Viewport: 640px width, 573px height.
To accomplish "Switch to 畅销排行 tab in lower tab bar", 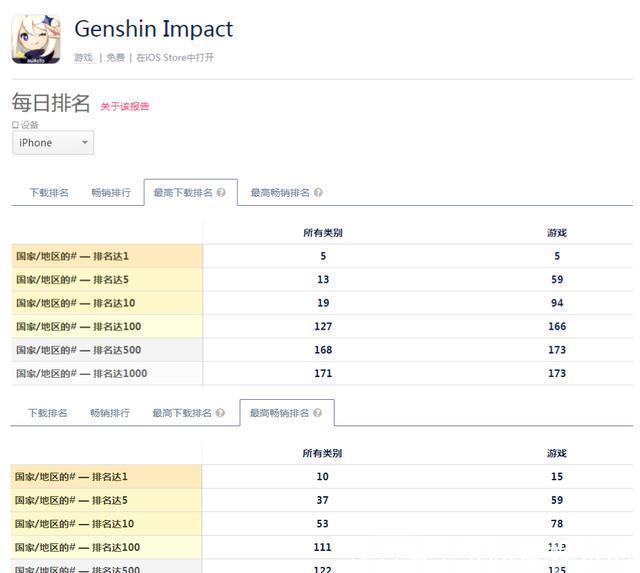I will point(110,413).
